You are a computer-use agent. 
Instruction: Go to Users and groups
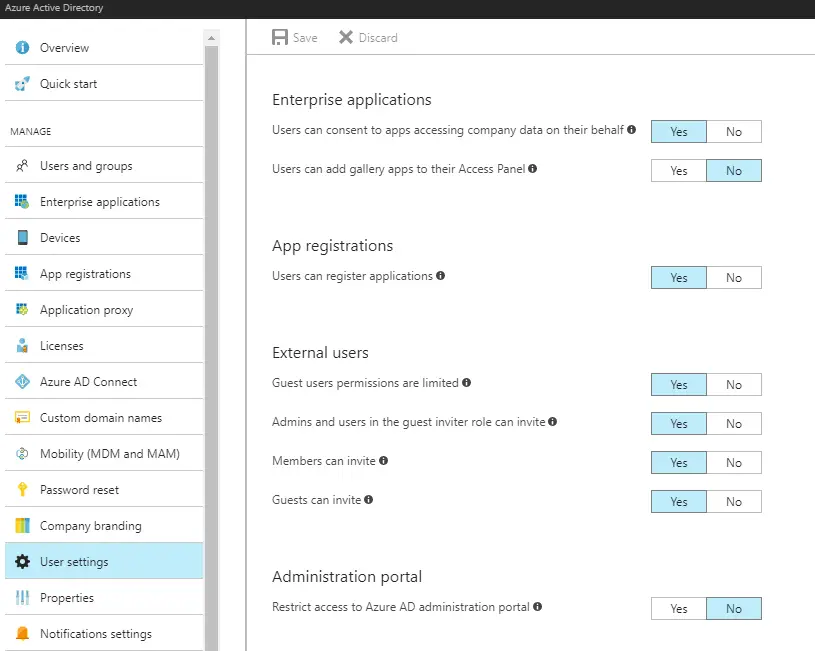pos(104,165)
